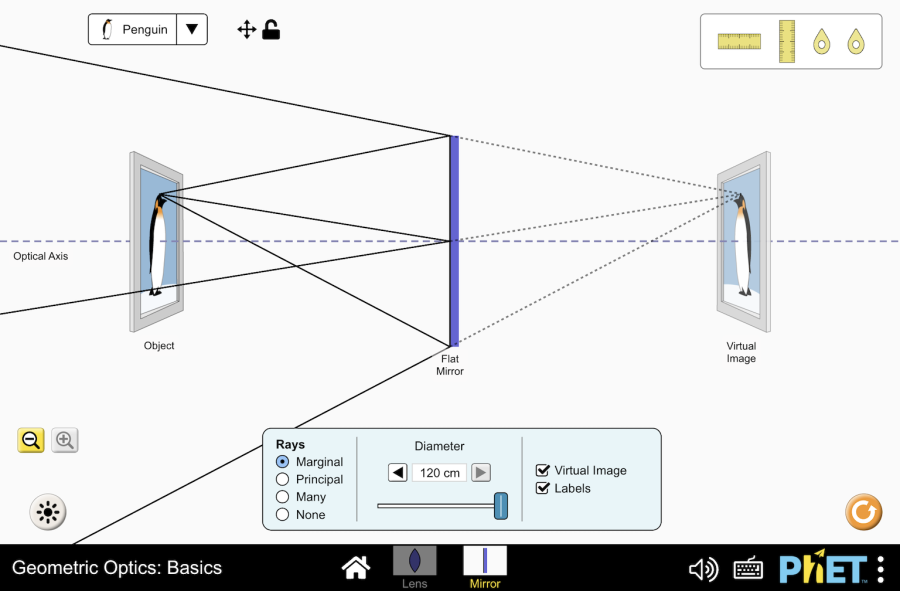Open the keyboard shortcuts help
This screenshot has width=900, height=591.
748,569
